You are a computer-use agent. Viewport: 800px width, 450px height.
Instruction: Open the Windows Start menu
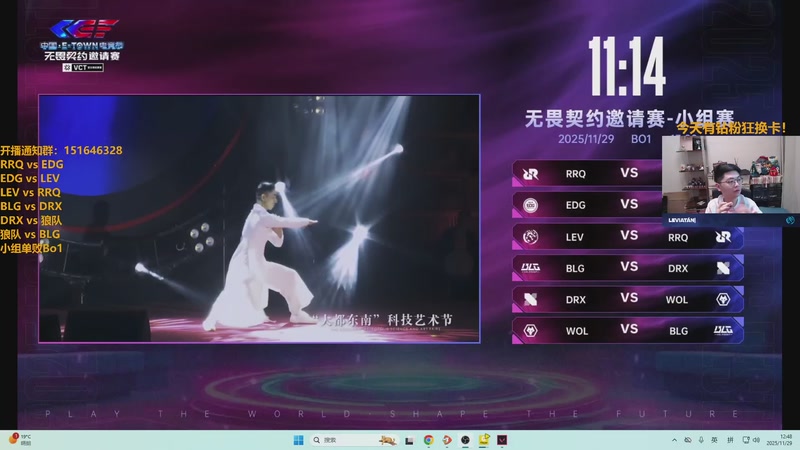(x=298, y=440)
